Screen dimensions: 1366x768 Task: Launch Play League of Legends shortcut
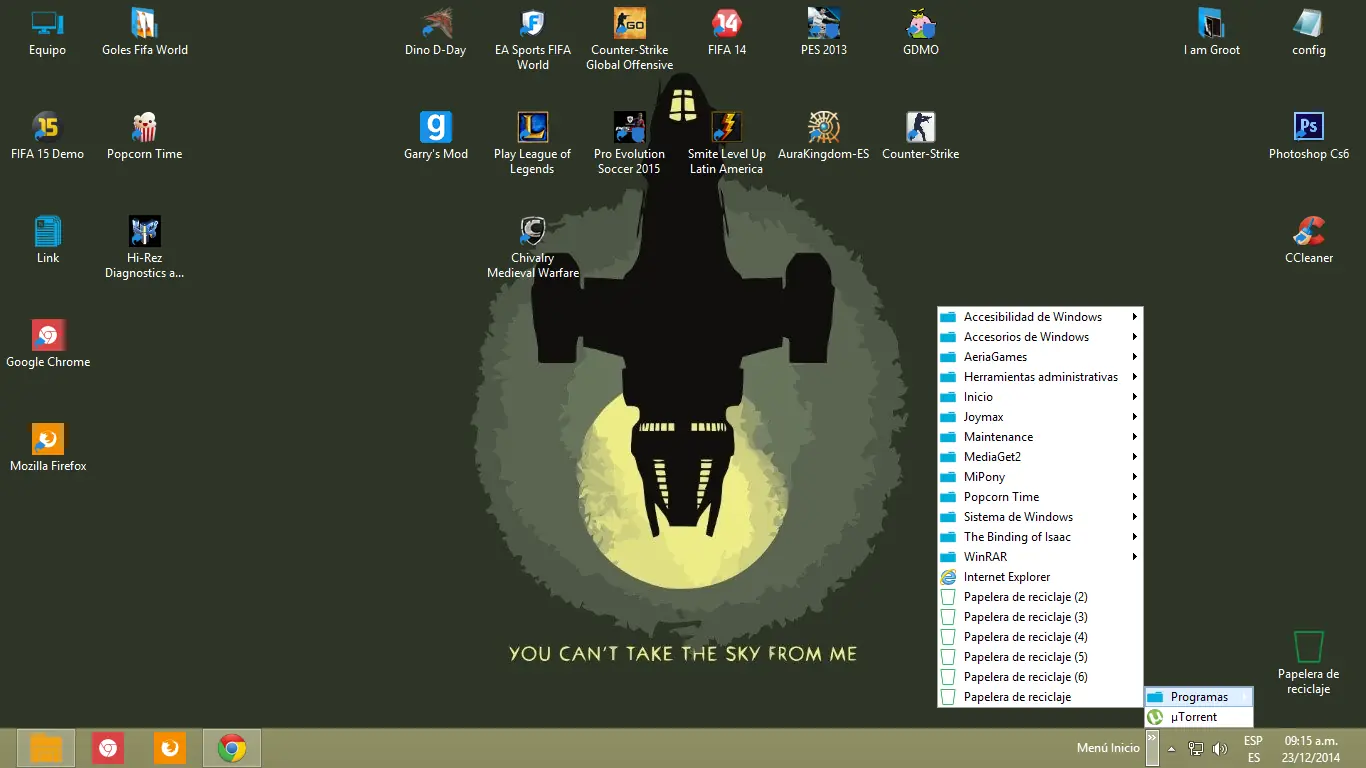(x=533, y=143)
